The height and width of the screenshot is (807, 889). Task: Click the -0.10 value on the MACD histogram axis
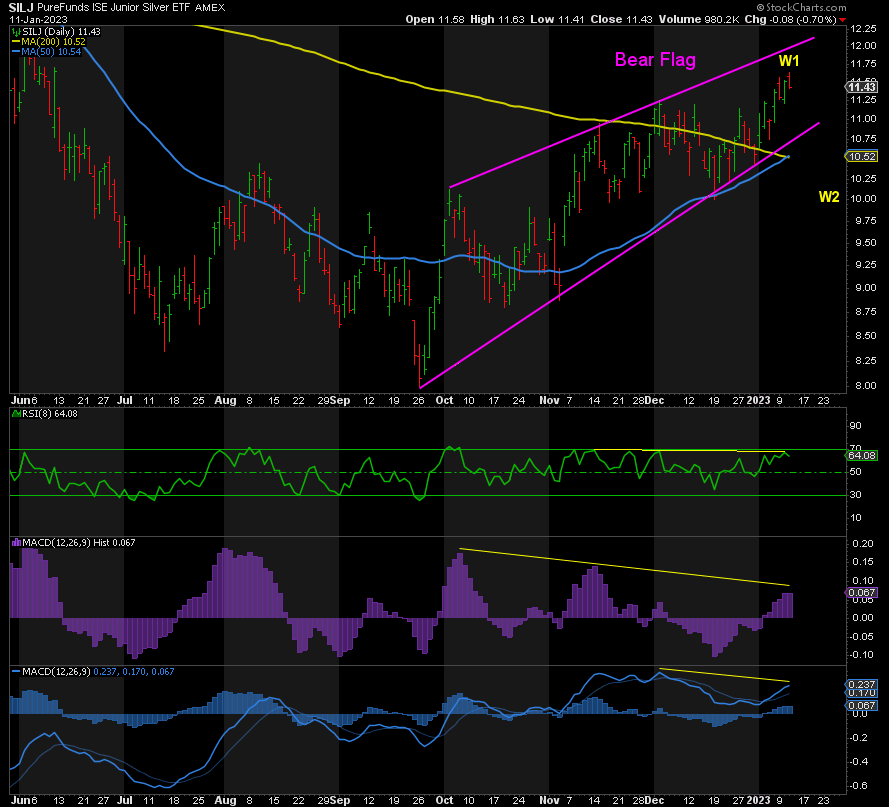pyautogui.click(x=861, y=655)
